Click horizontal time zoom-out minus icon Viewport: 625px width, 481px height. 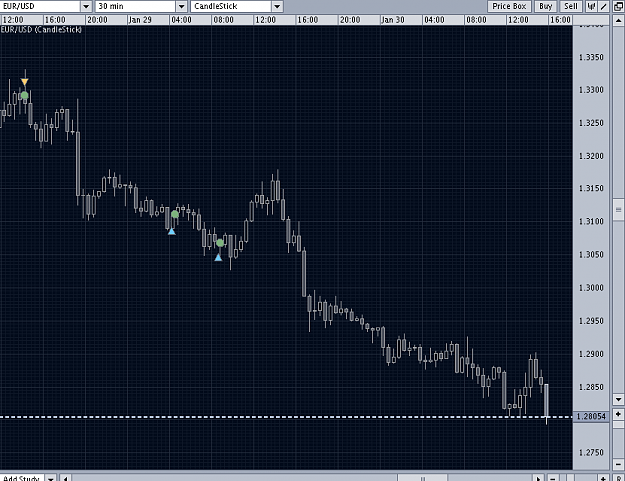click(553, 478)
